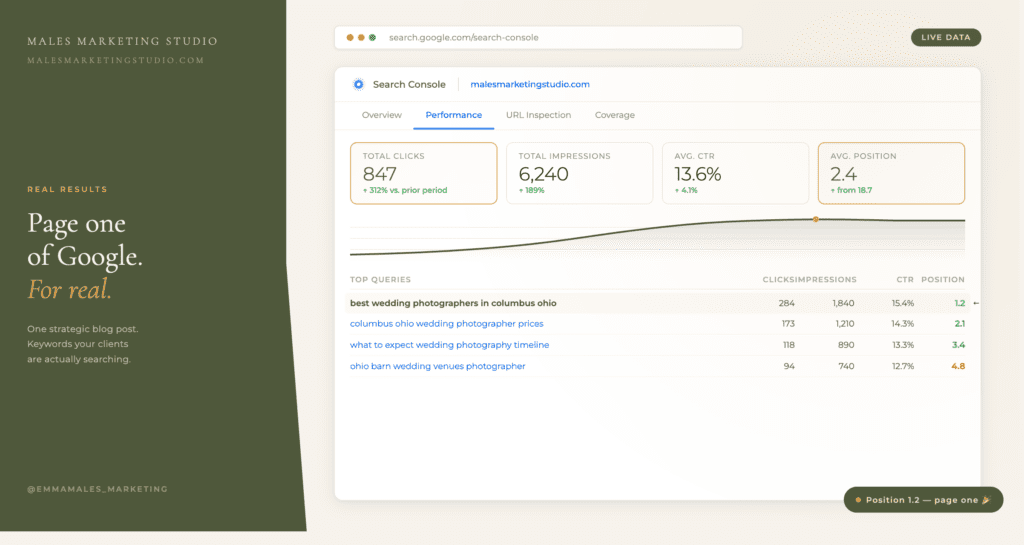Click position value 4.8 in table
The width and height of the screenshot is (1024, 545).
(x=958, y=366)
